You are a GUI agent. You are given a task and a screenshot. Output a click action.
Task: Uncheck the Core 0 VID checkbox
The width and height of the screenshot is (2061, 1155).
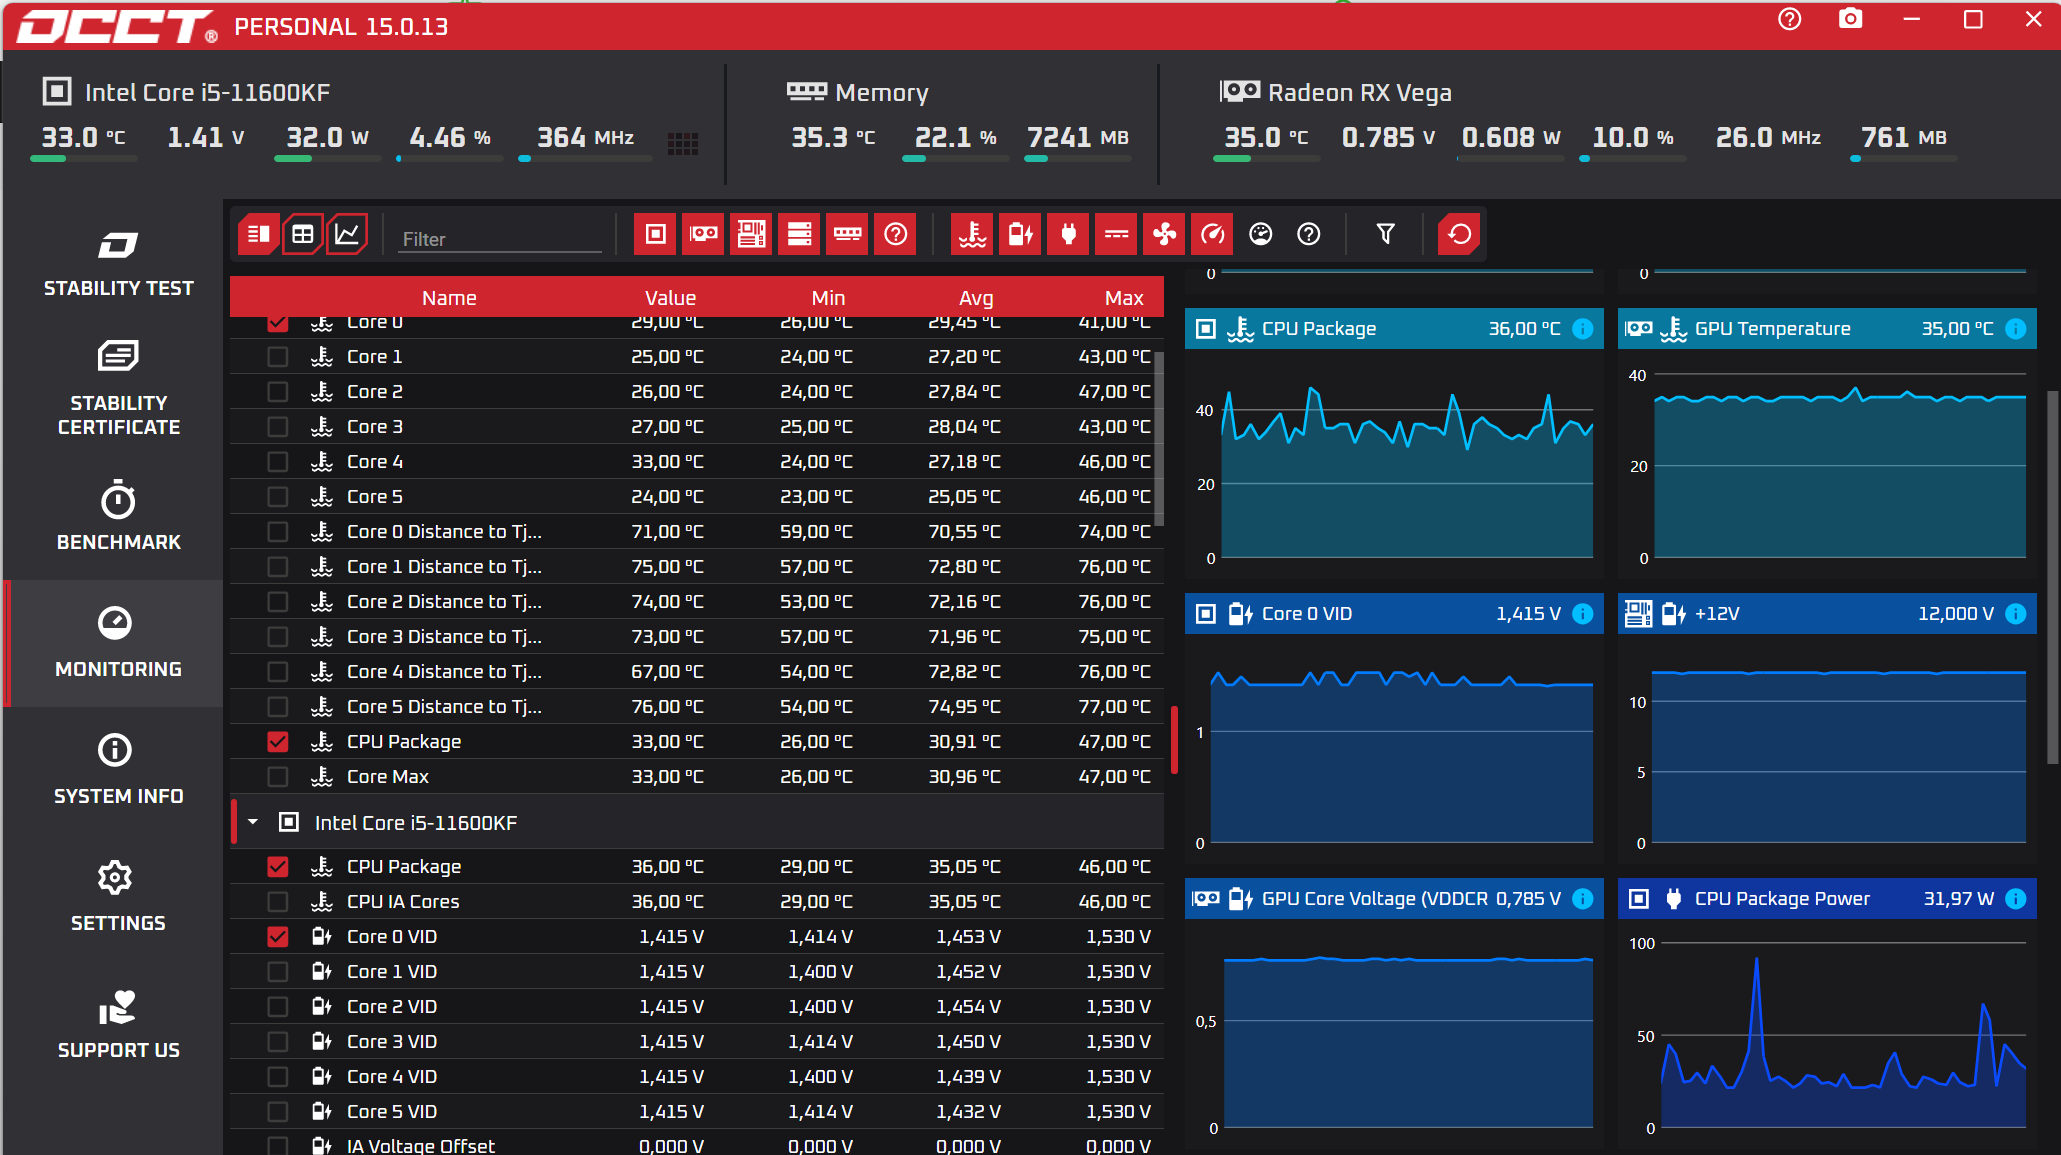278,937
